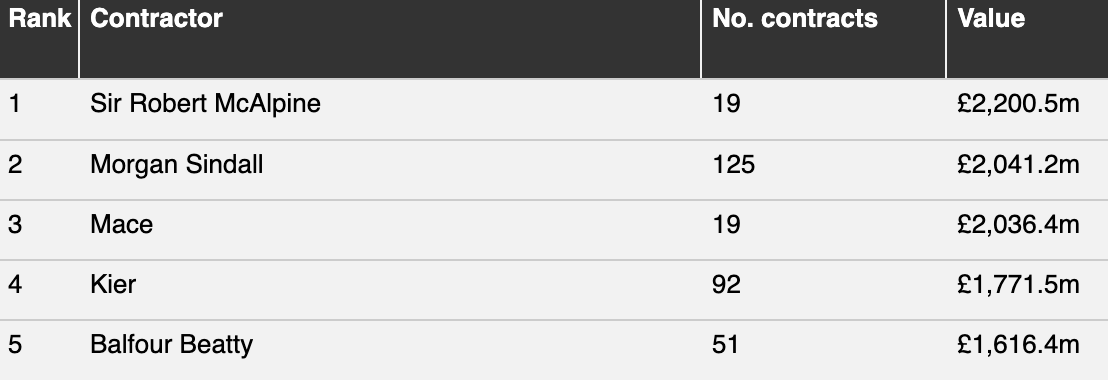Select the Balfour Beatty contractor cell
This screenshot has width=1108, height=380.
[x=171, y=345]
